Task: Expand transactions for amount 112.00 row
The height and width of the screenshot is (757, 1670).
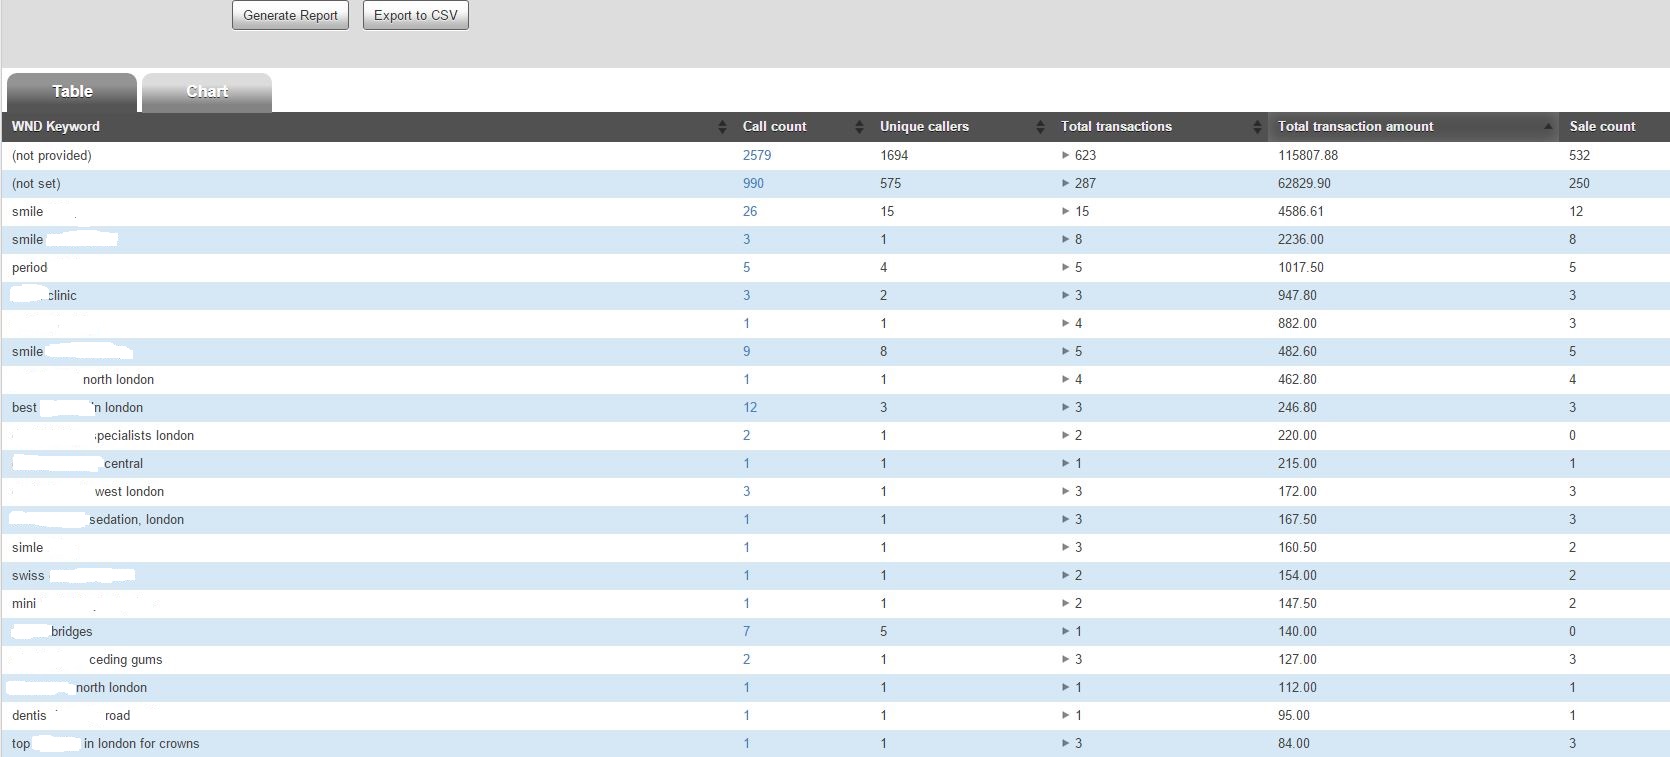Action: (1066, 687)
